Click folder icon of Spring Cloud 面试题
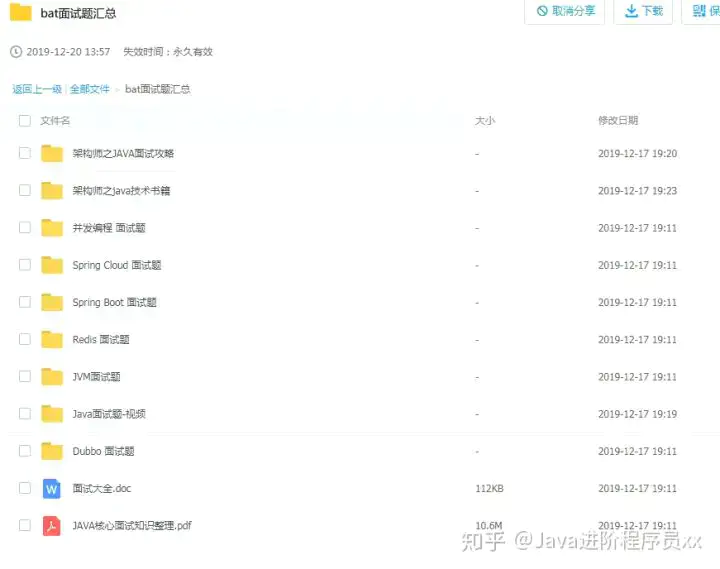 pyautogui.click(x=52, y=265)
